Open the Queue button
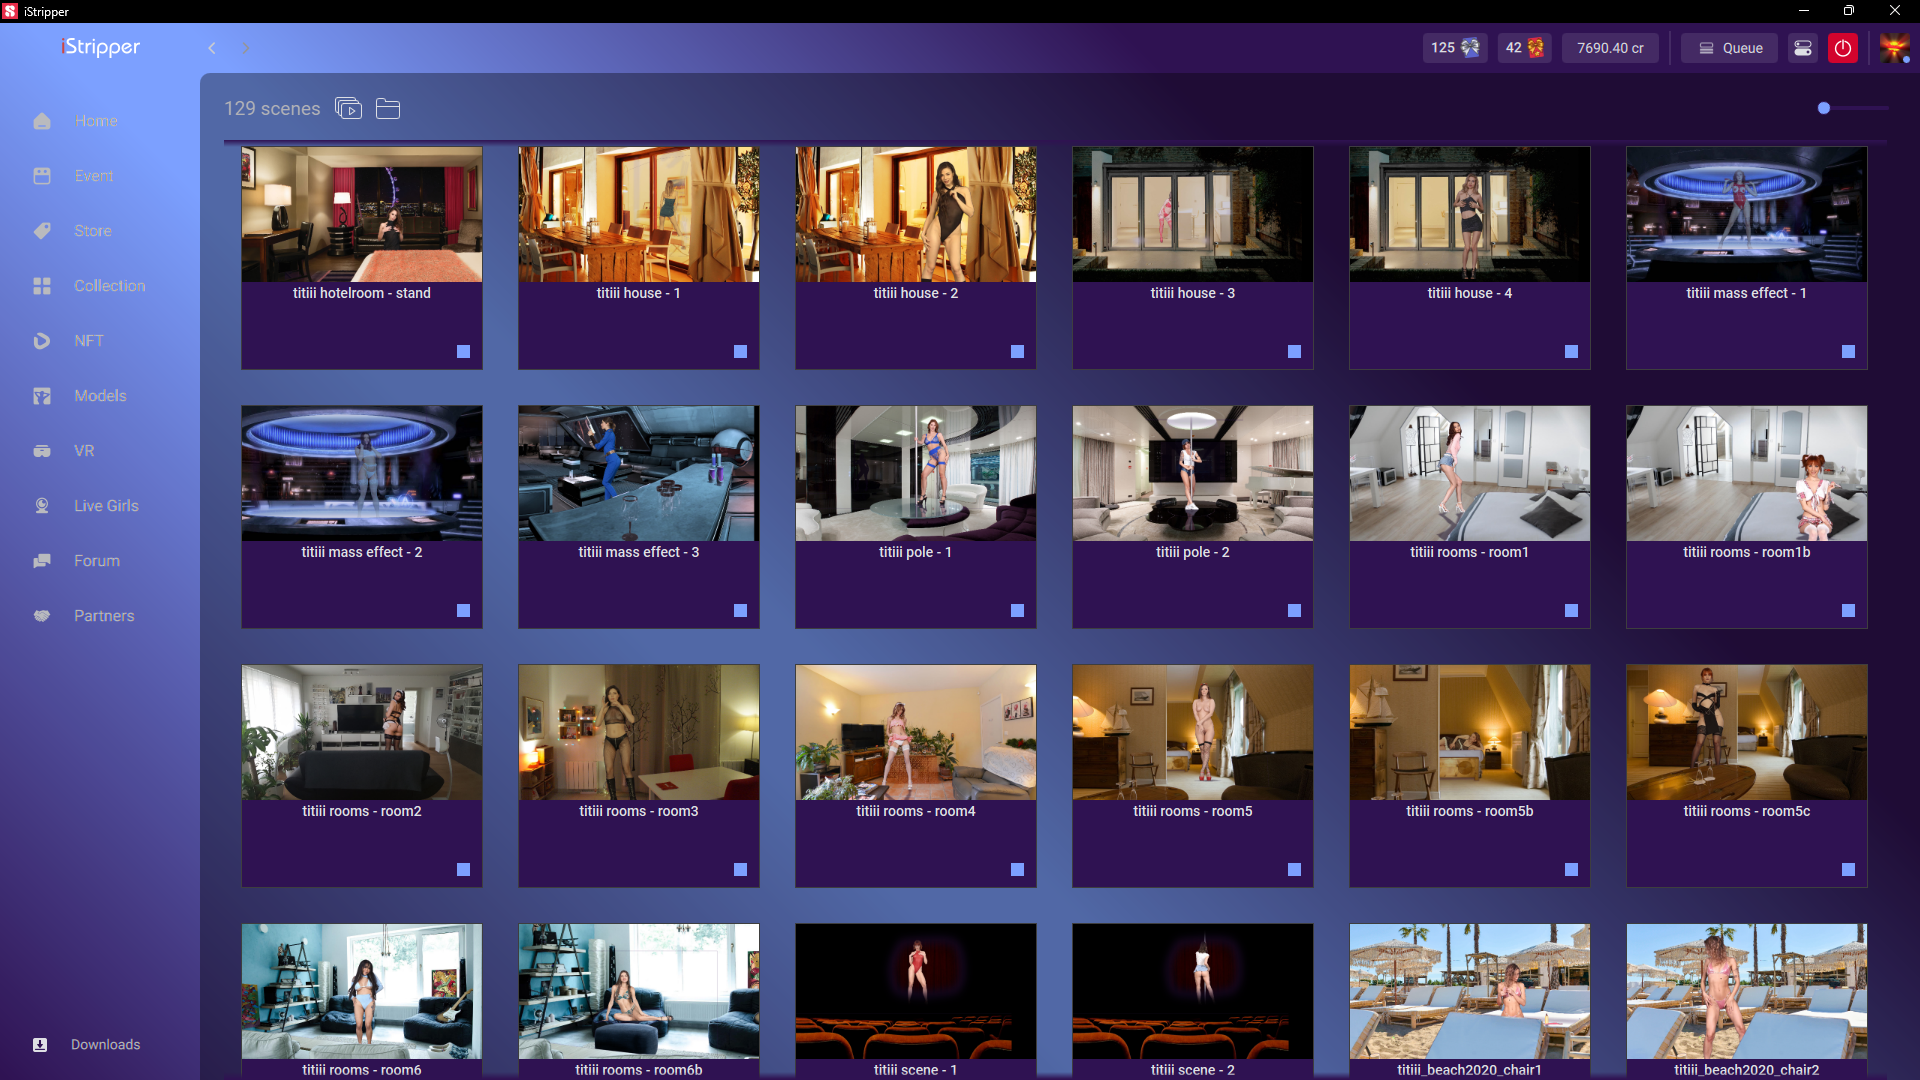1920x1080 pixels. coord(1729,48)
